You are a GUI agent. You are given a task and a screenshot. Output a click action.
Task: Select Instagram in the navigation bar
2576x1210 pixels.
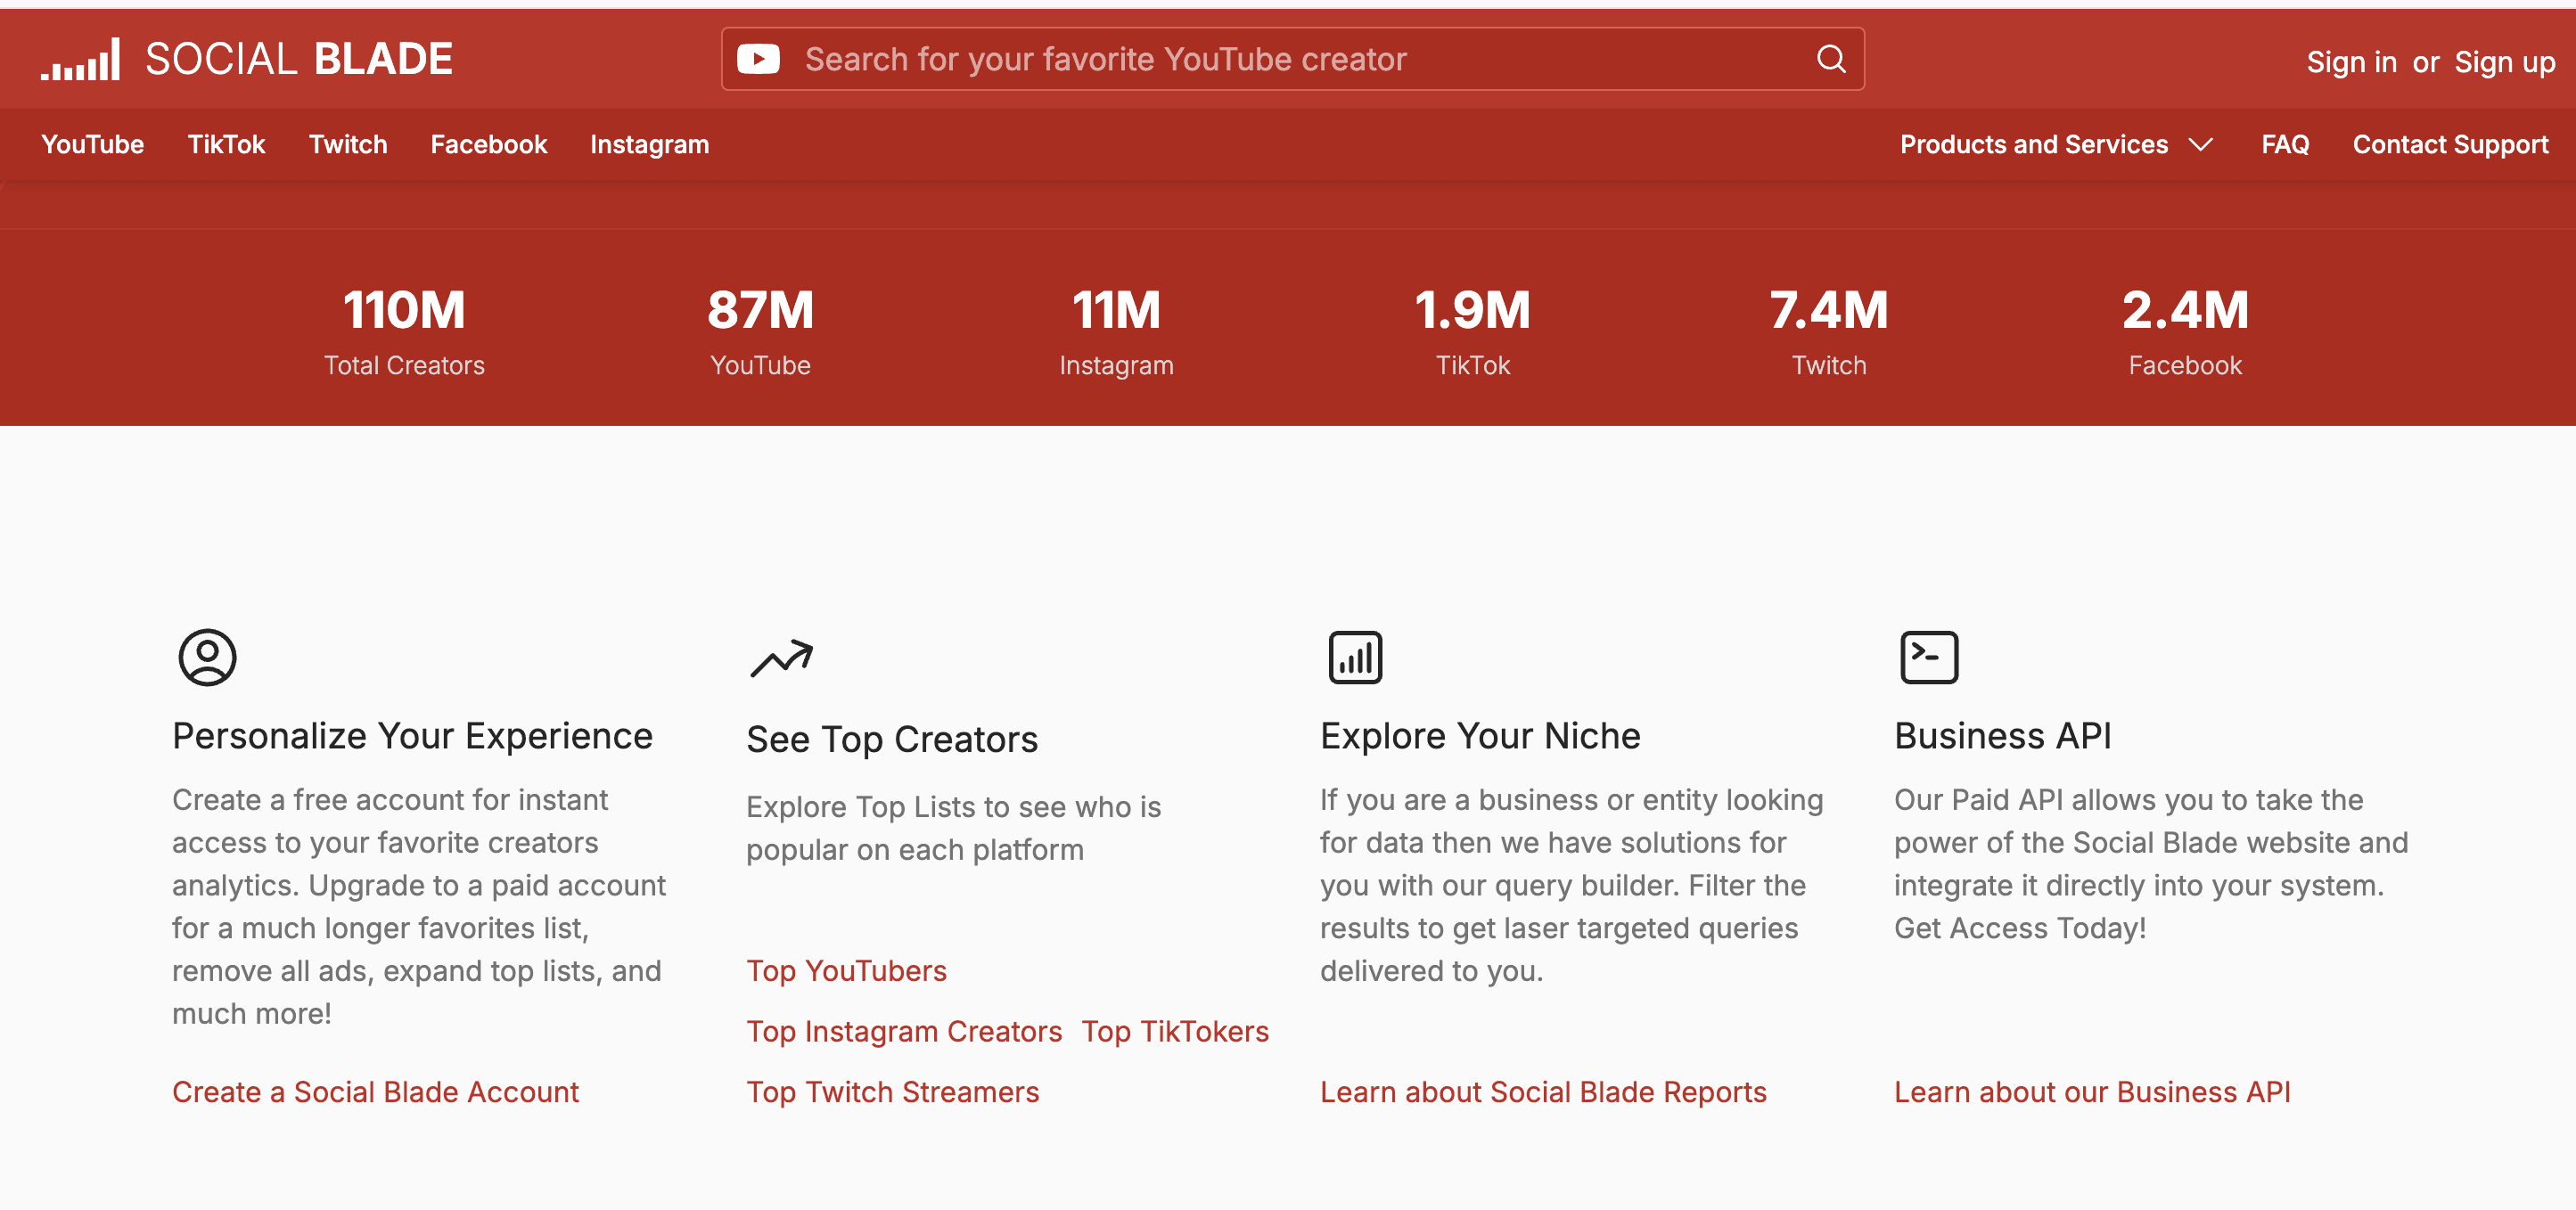[x=649, y=145]
